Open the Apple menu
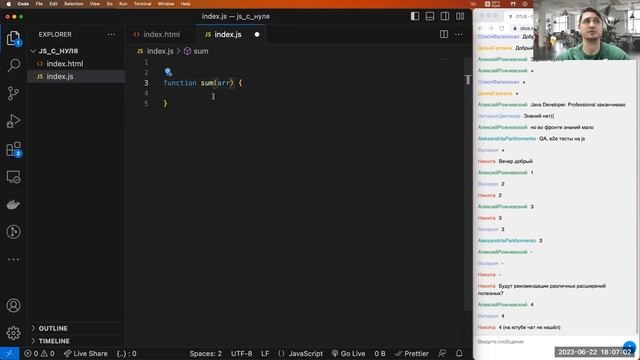 click(8, 4)
